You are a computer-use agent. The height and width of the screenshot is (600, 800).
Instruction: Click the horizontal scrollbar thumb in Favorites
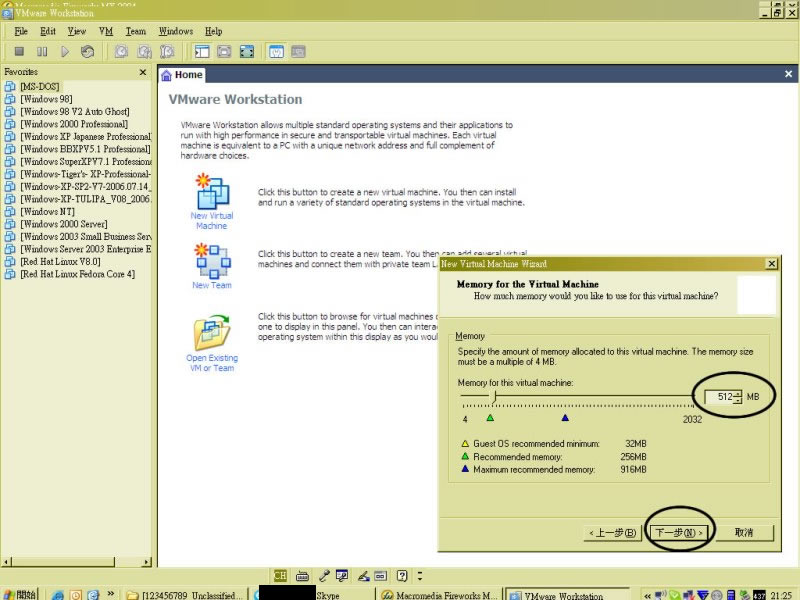[63, 562]
